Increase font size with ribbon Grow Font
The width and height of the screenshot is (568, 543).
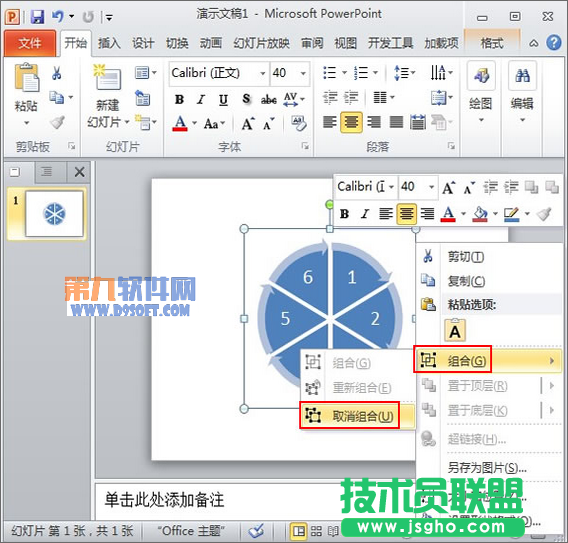click(247, 124)
